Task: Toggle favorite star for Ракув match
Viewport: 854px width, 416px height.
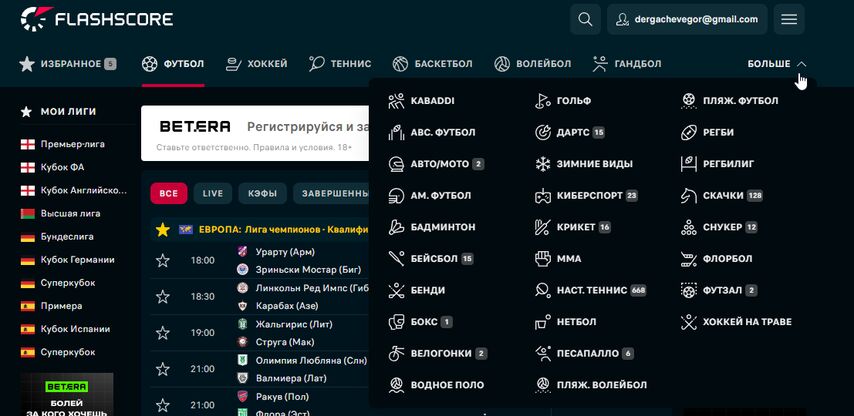Action: (162, 405)
